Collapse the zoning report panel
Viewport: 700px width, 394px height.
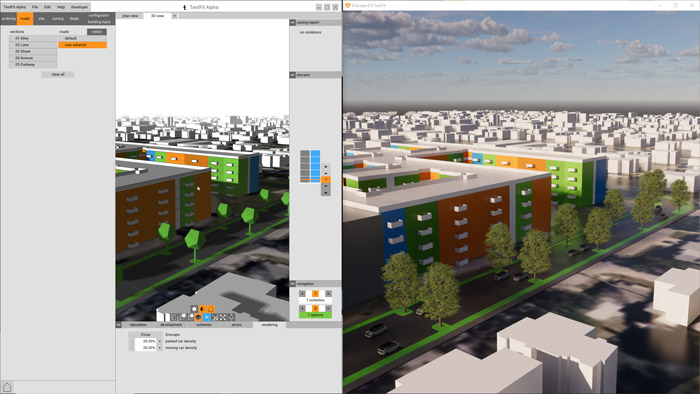pyautogui.click(x=292, y=22)
